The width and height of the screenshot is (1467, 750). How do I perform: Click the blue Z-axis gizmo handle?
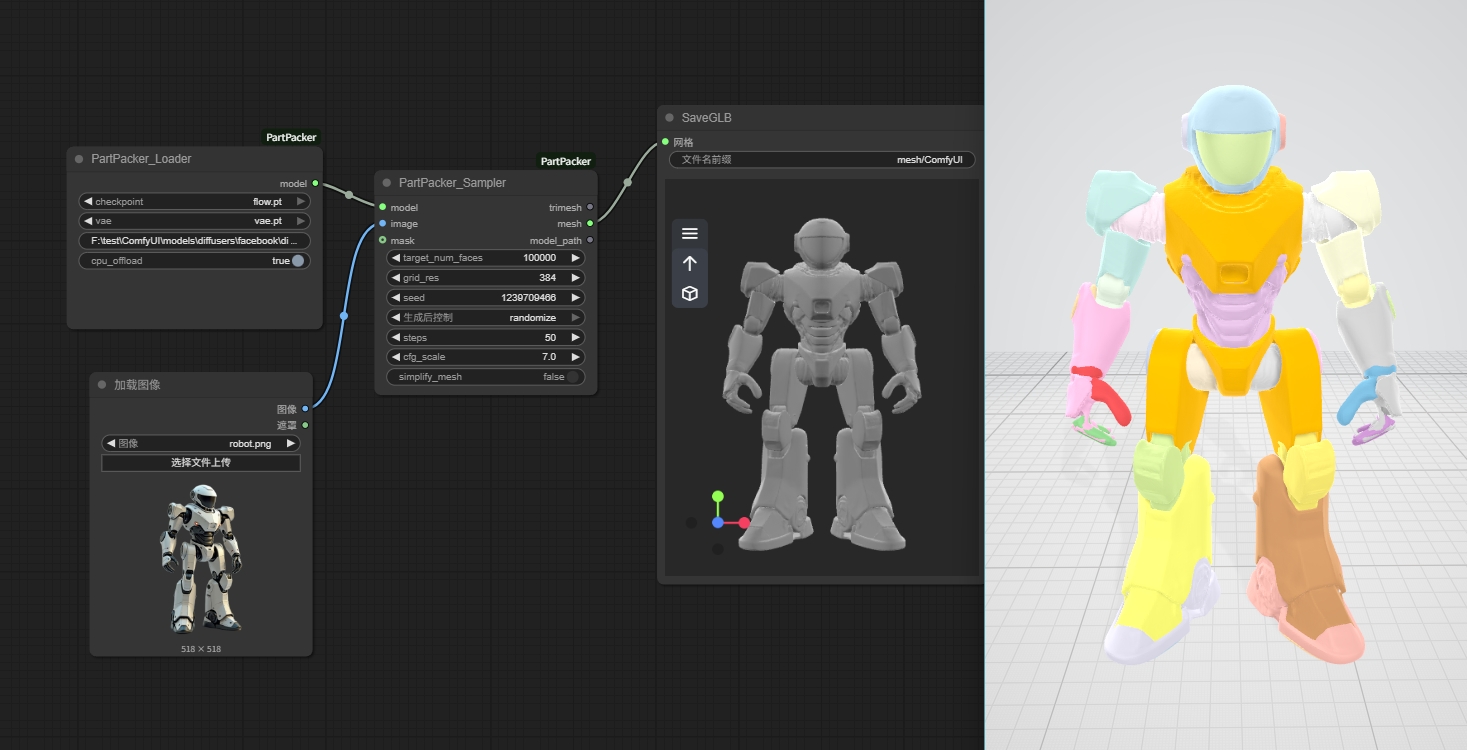pyautogui.click(x=717, y=523)
